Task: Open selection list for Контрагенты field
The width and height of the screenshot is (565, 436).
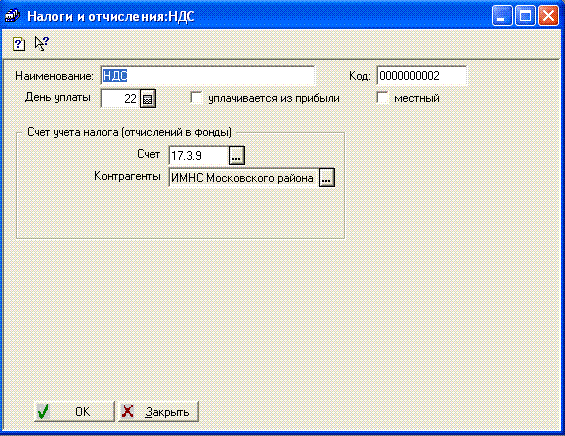Action: click(x=326, y=177)
